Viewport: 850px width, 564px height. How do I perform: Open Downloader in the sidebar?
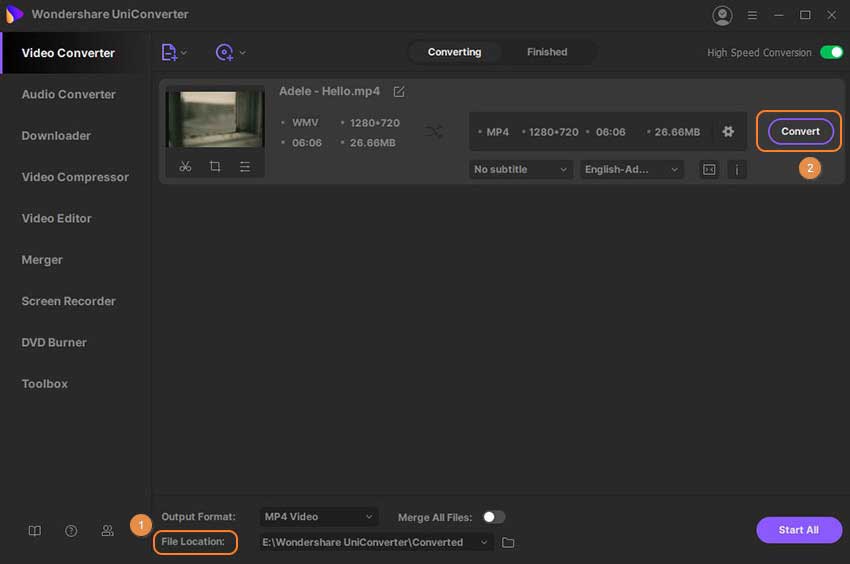point(56,136)
